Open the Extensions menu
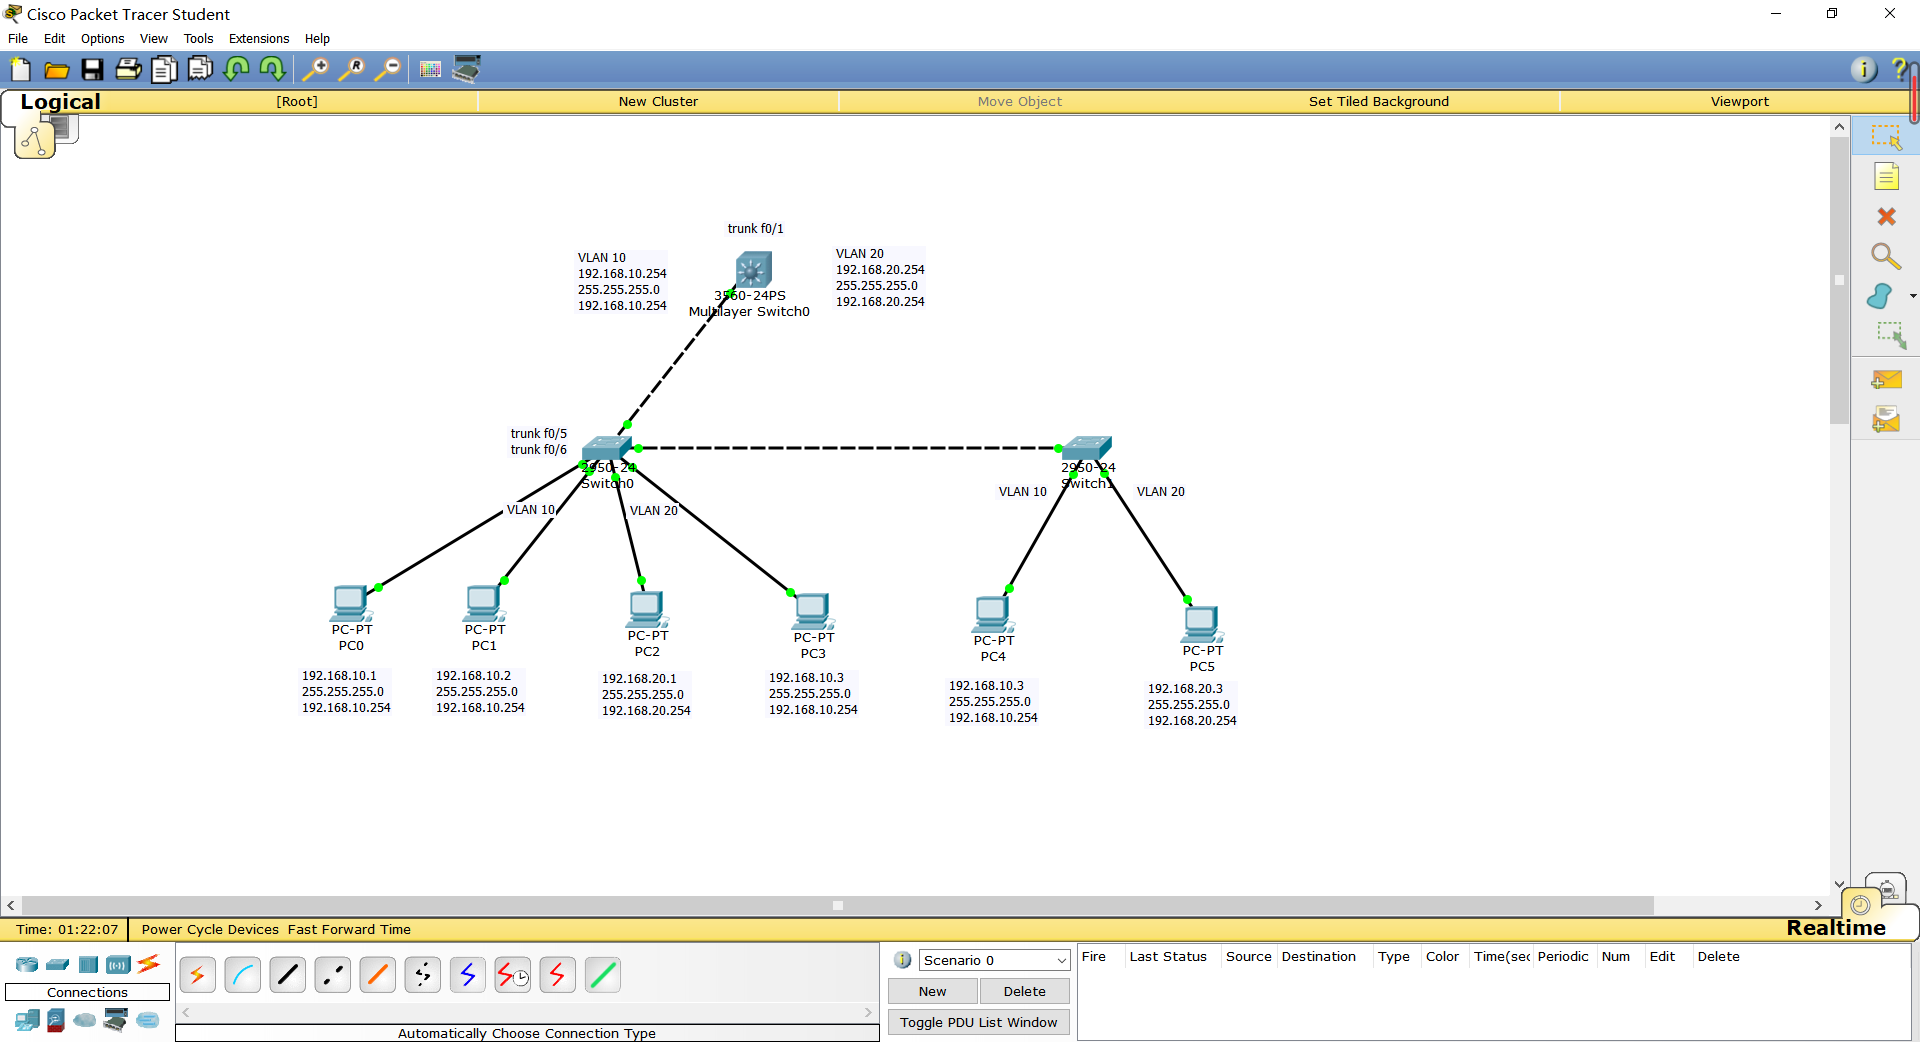The image size is (1920, 1042). pyautogui.click(x=259, y=39)
